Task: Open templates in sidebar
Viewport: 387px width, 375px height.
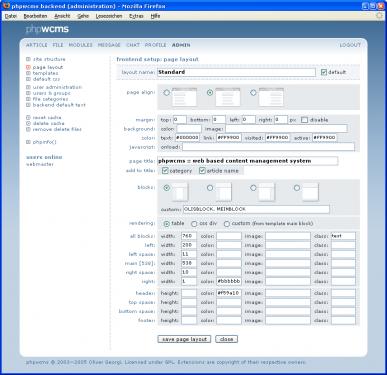Action: point(45,73)
